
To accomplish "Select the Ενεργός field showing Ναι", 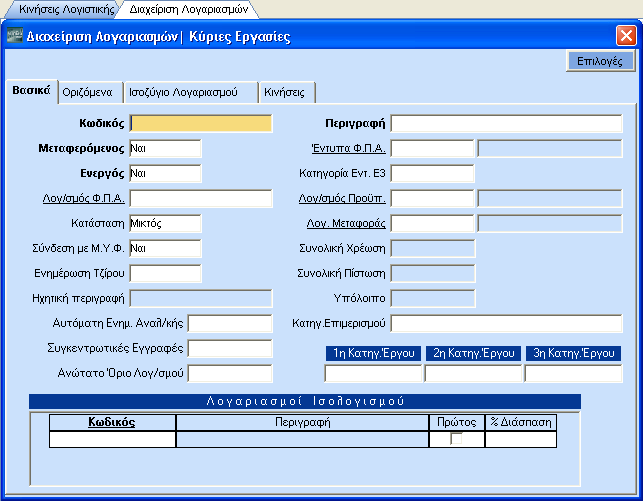I will click(x=165, y=173).
